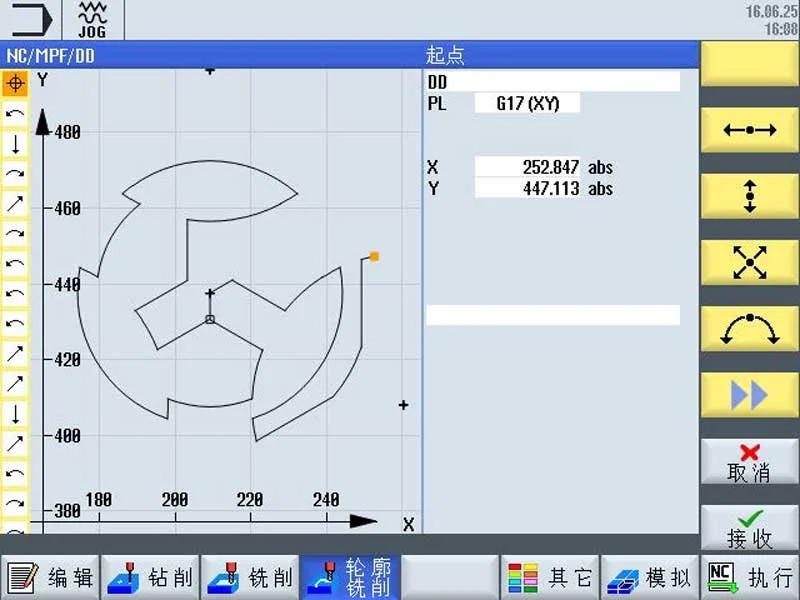Click the auto-fit four-way arrows softkey
800x600 pixels.
[749, 262]
